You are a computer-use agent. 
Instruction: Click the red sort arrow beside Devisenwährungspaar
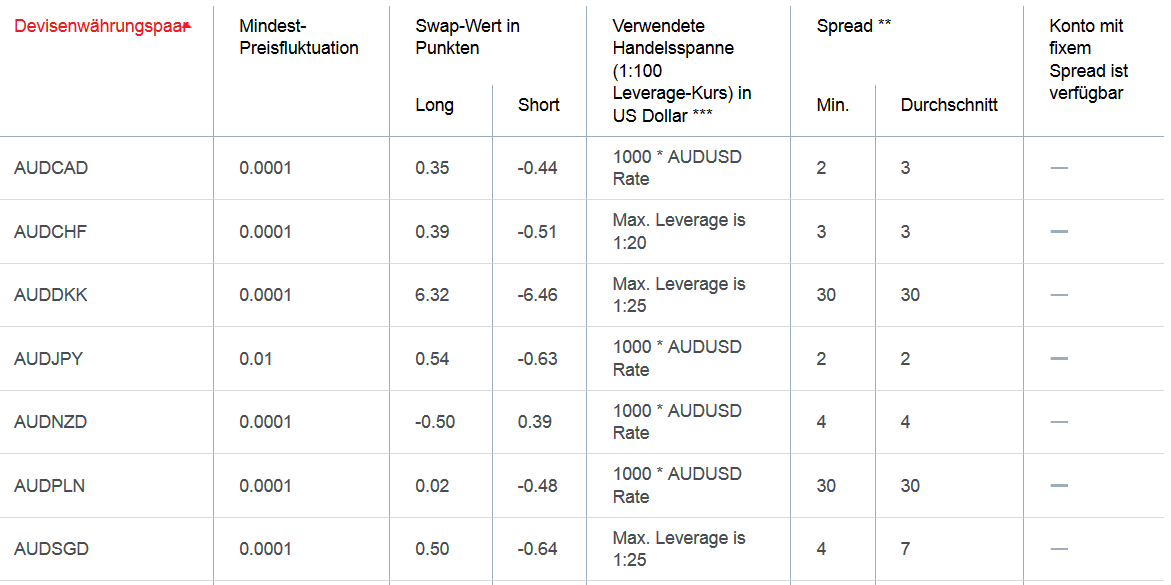[x=188, y=26]
